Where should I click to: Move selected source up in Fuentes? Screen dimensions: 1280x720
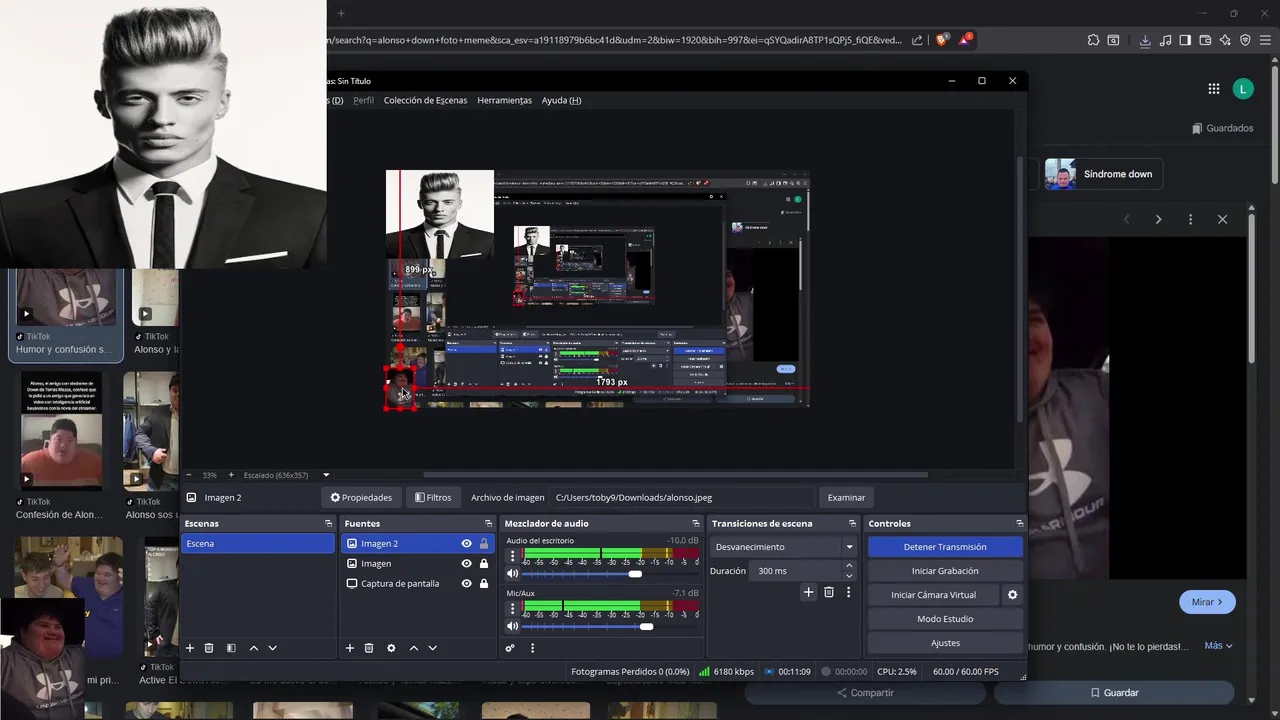coord(414,648)
